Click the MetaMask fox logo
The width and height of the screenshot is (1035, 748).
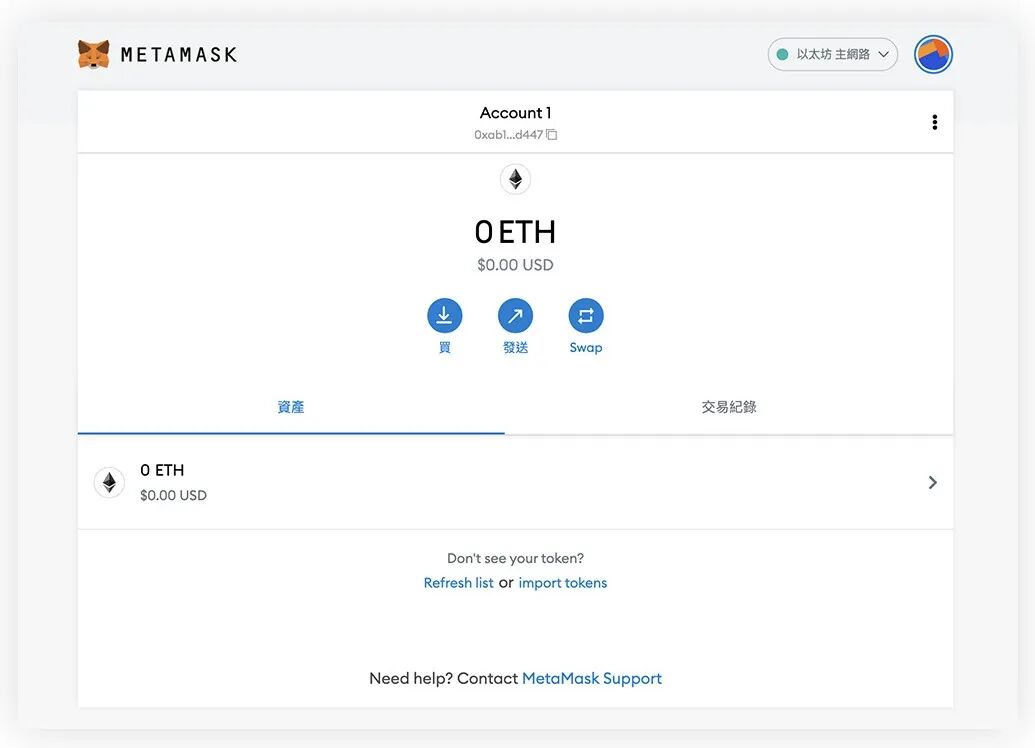(94, 54)
